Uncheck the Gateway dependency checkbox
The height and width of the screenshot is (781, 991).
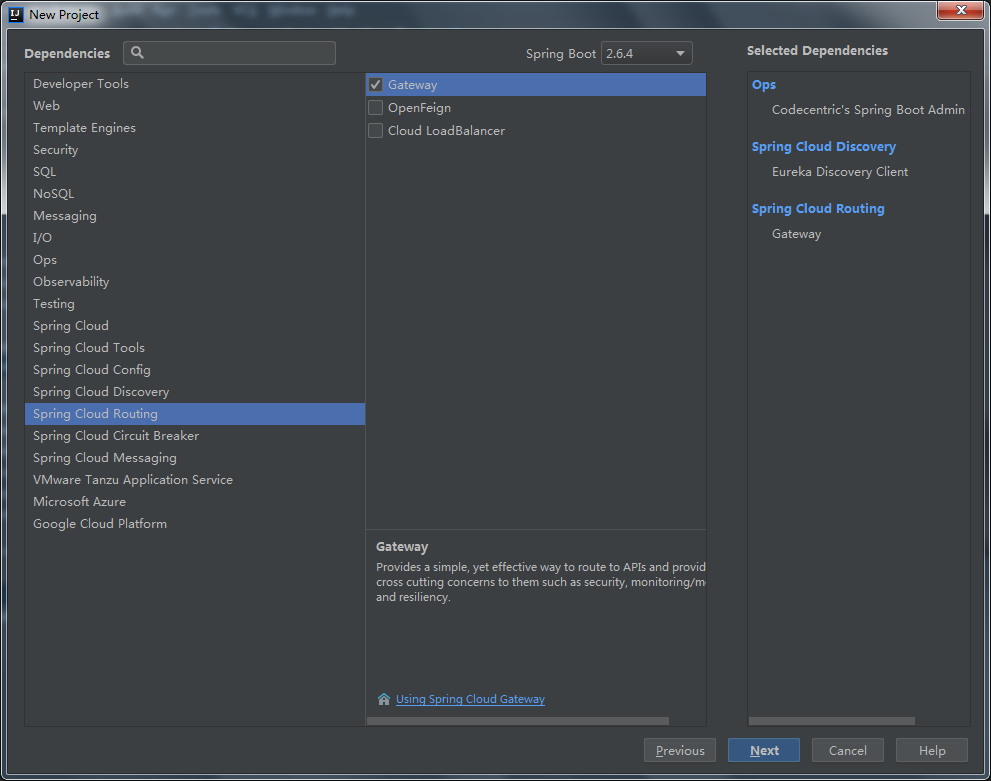tap(375, 85)
